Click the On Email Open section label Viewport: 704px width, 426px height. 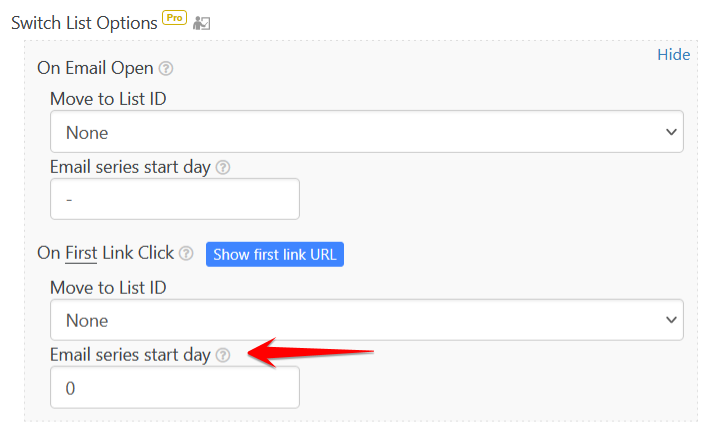[x=95, y=68]
